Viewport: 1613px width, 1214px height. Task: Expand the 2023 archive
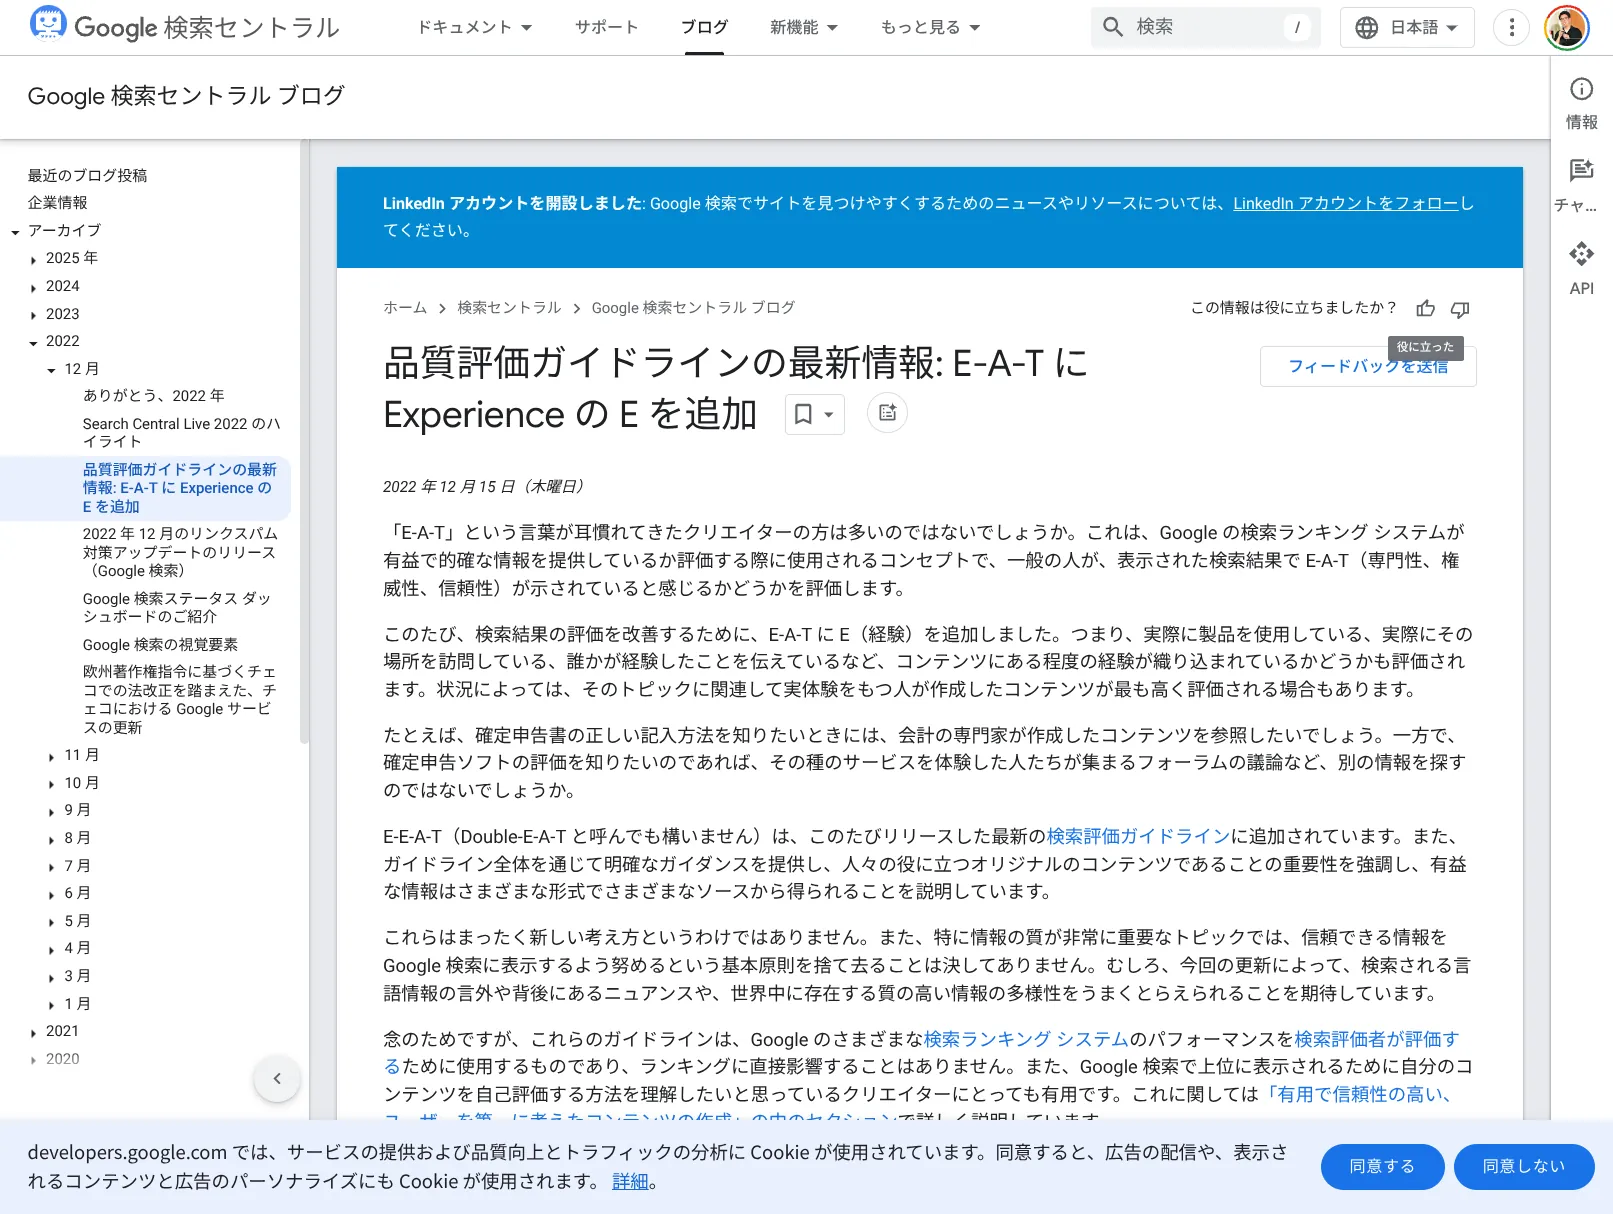tap(34, 315)
